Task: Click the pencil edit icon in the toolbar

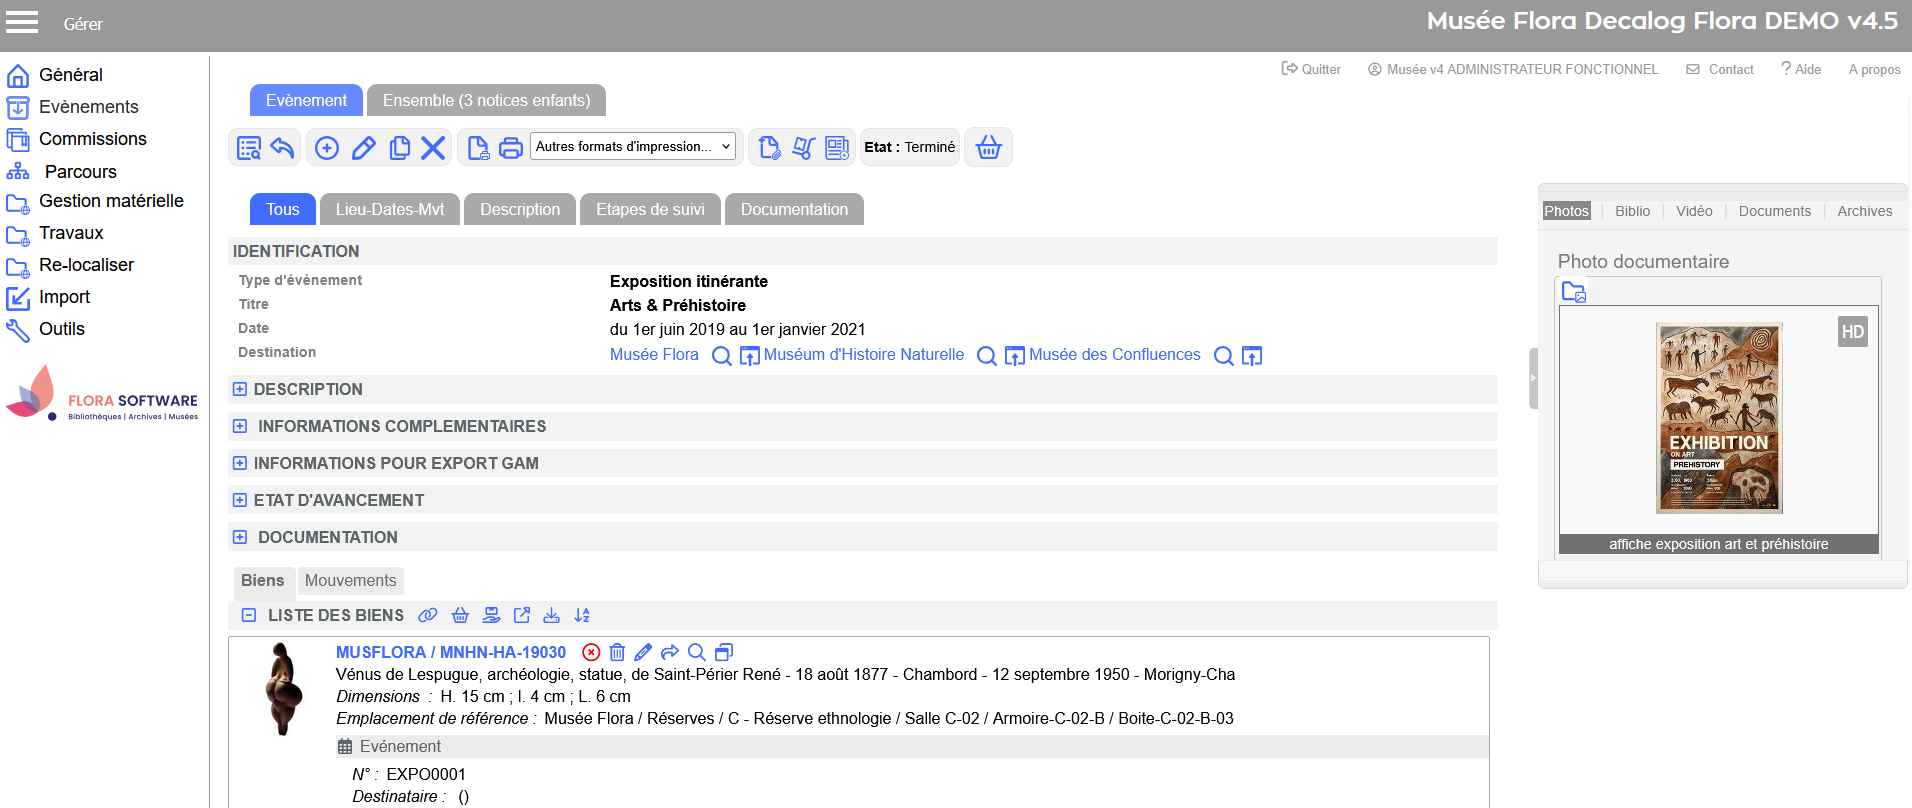Action: [363, 148]
